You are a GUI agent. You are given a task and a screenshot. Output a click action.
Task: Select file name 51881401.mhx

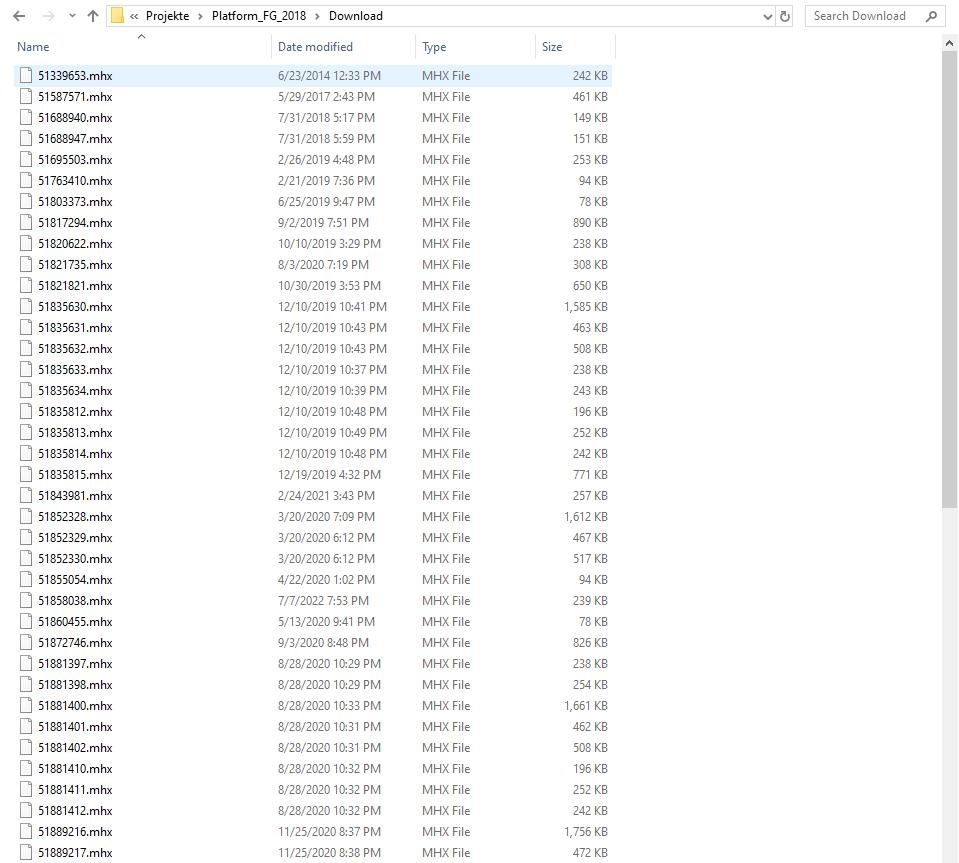[75, 727]
